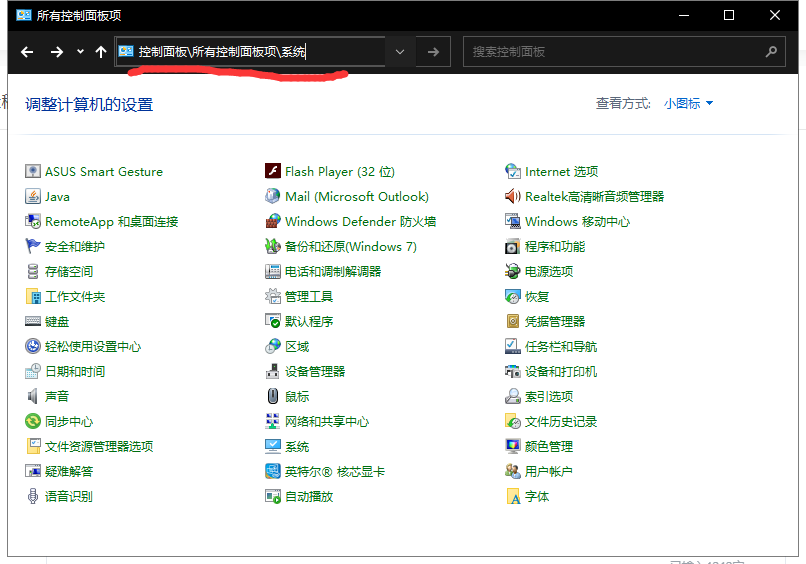This screenshot has width=806, height=564.
Task: Go forward with the right arrow
Action: [57, 51]
